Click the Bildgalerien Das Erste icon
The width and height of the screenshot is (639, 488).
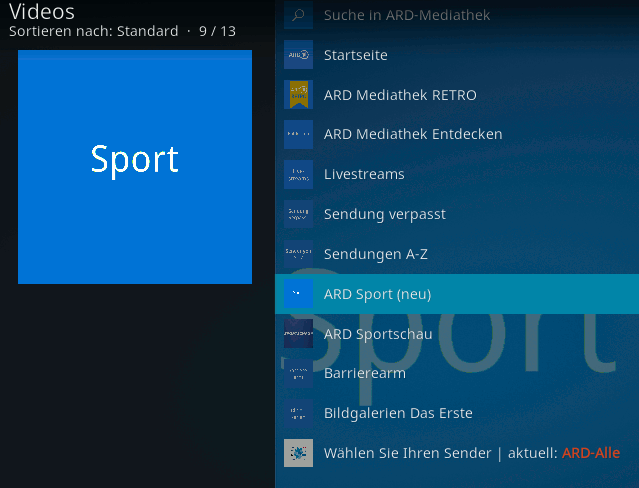(298, 413)
